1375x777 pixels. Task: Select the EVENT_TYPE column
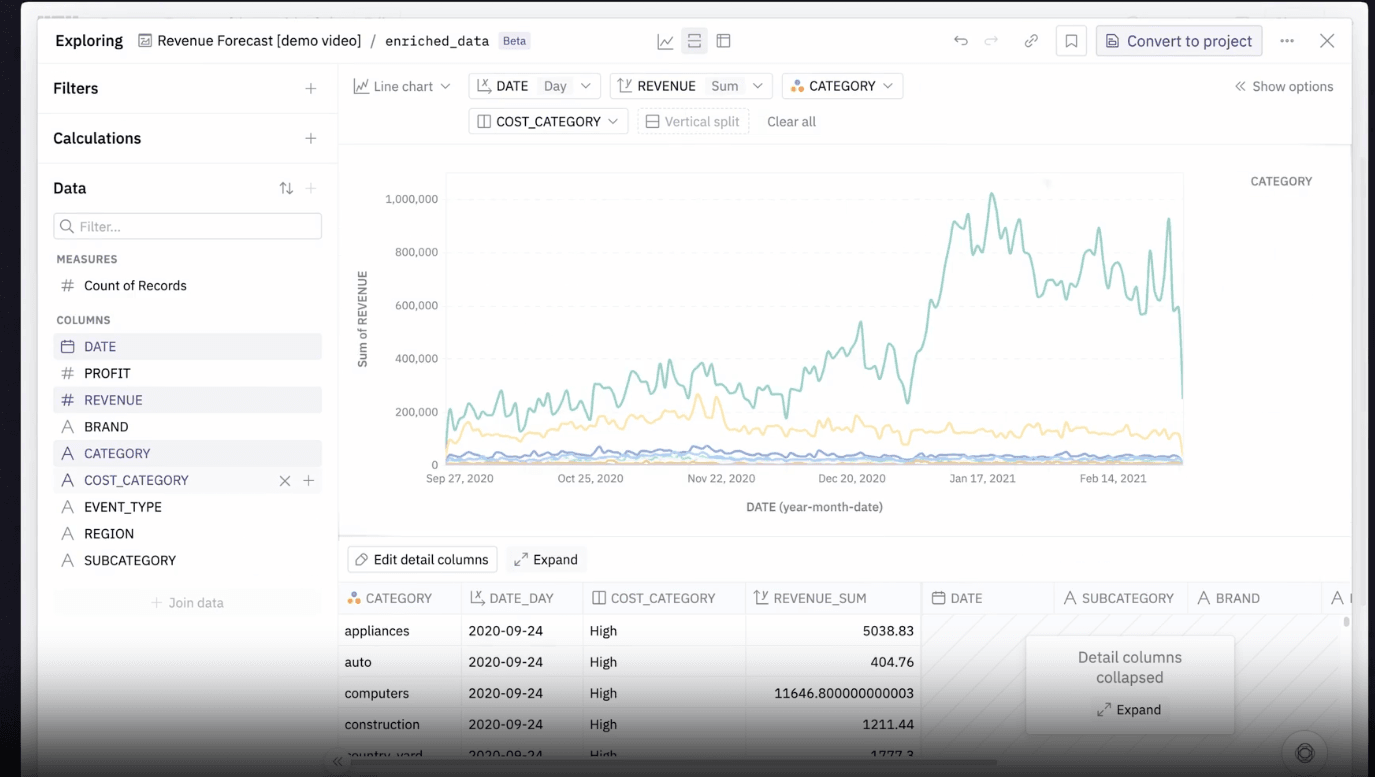[x=122, y=507]
